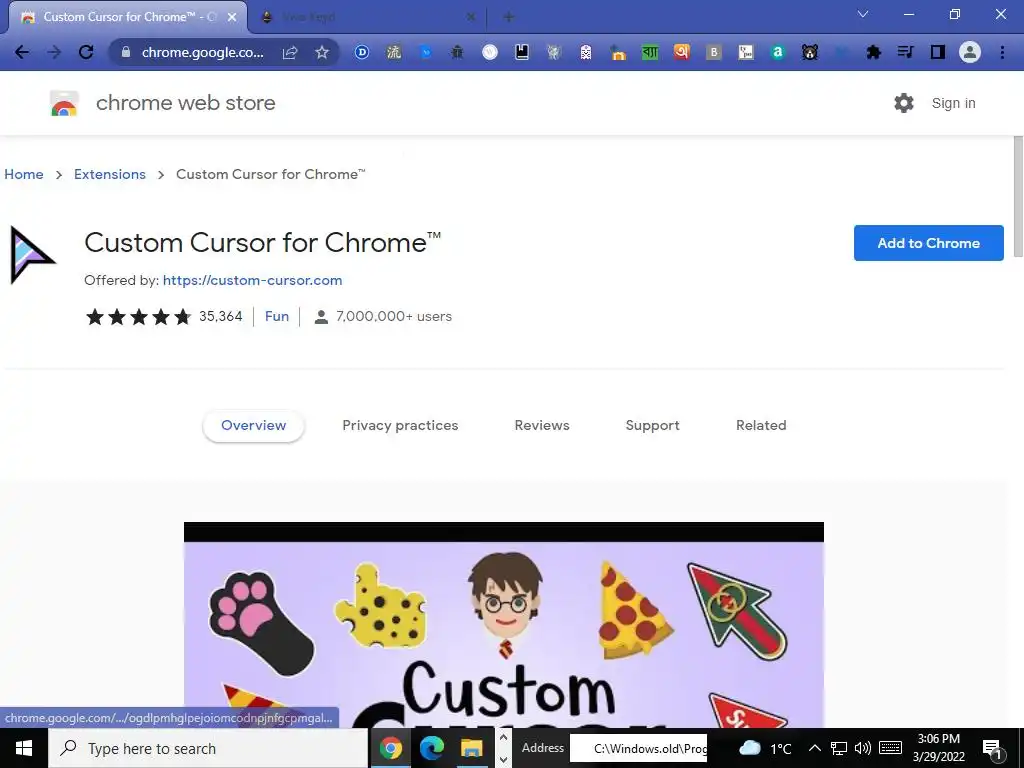Screen dimensions: 1024x768
Task: Click the black bug extension icon
Action: (x=457, y=52)
